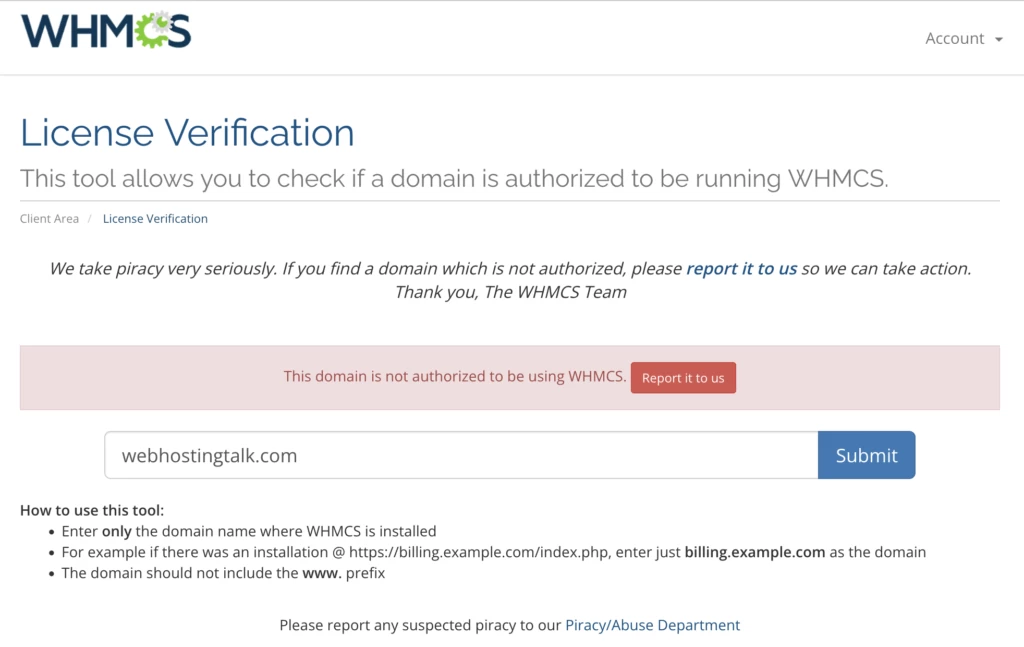The width and height of the screenshot is (1024, 647).
Task: Select the License Verification breadcrumb
Action: point(155,218)
